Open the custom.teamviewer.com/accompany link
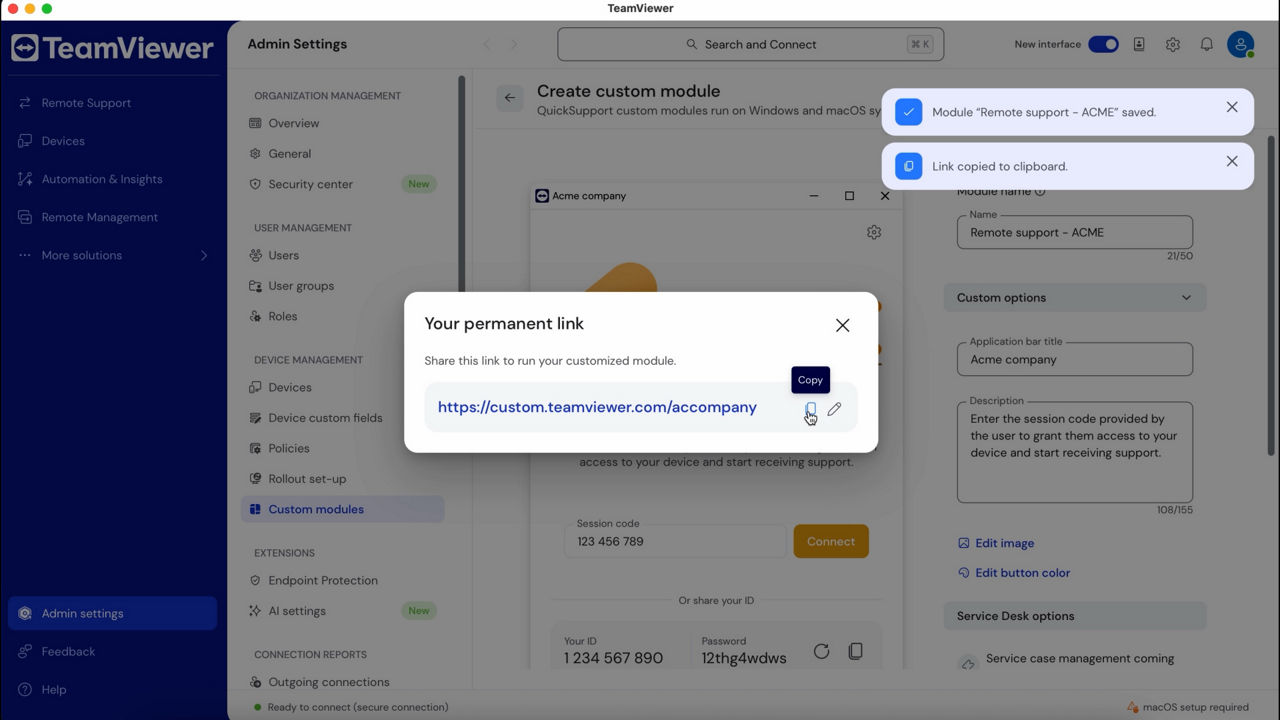Screen dimensions: 1280x720 pyautogui.click(x=597, y=407)
